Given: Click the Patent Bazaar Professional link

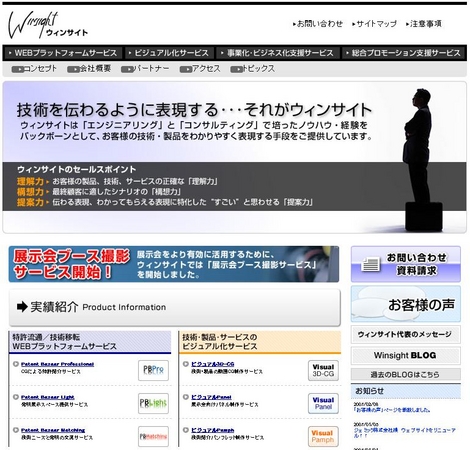Looking at the screenshot, I should click(x=57, y=364).
